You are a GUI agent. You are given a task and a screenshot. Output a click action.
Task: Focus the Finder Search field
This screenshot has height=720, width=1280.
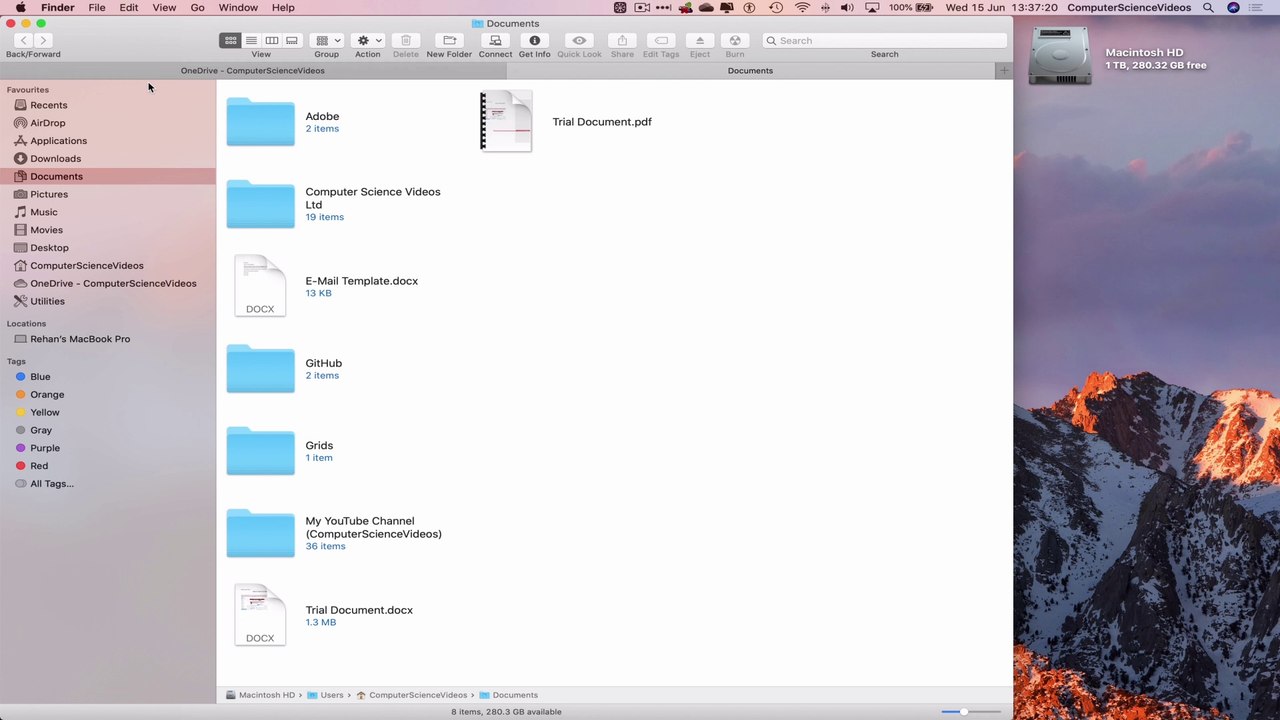(884, 40)
